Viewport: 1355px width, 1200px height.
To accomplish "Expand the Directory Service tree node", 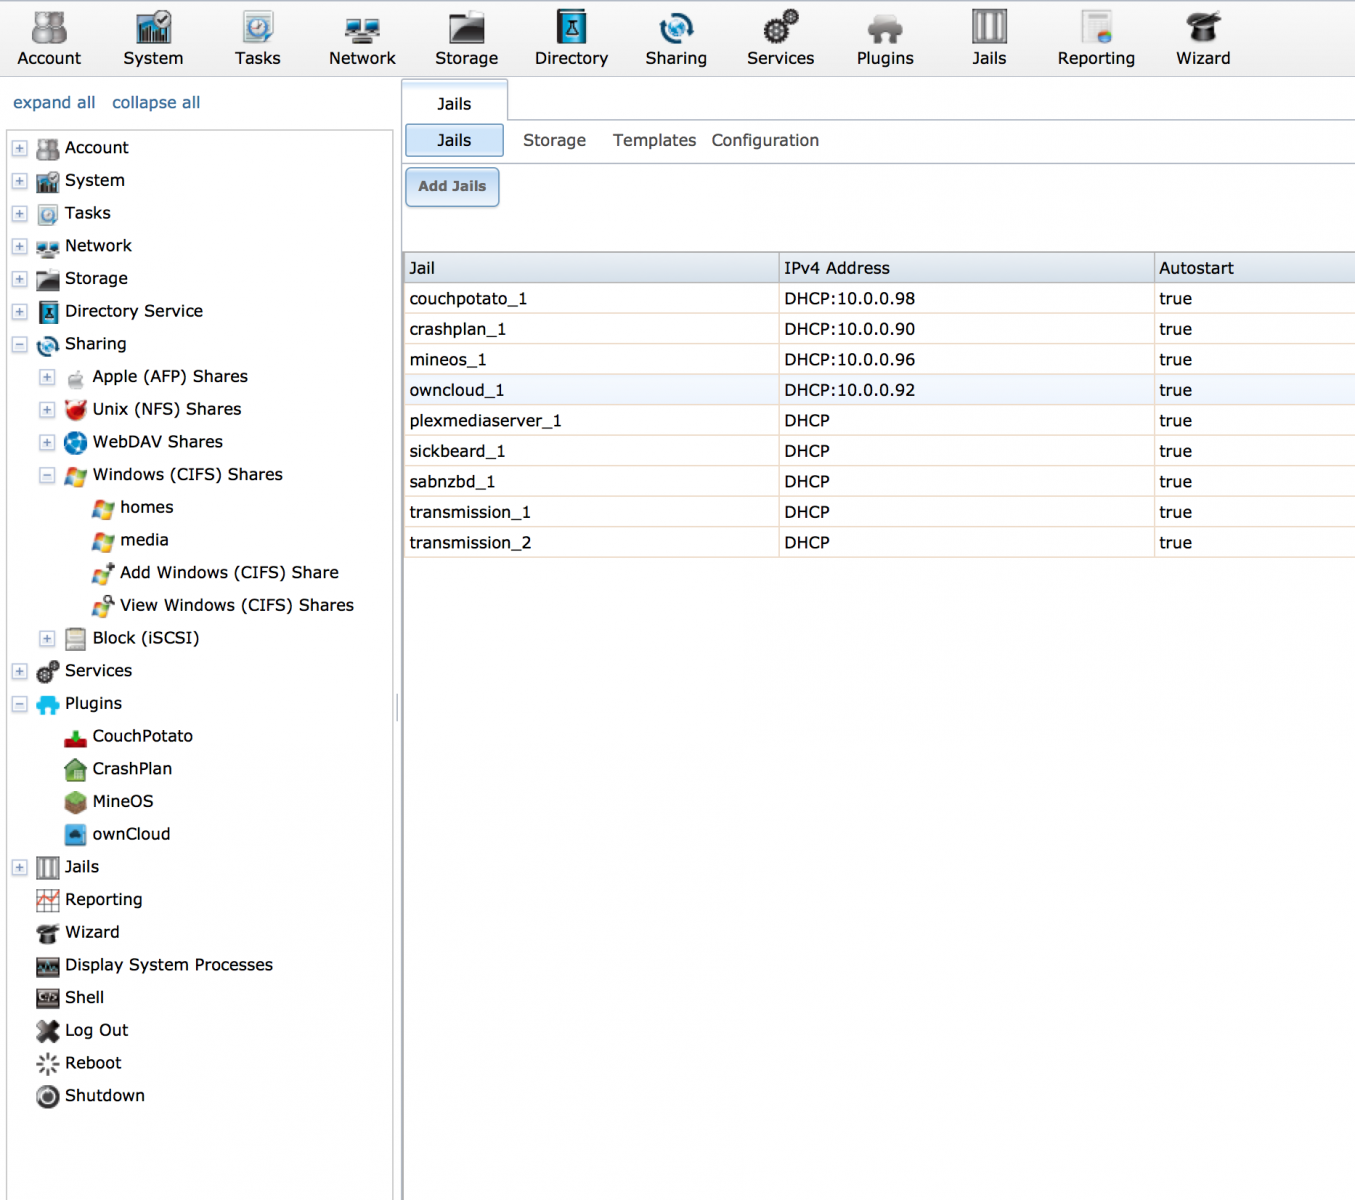I will [x=19, y=312].
